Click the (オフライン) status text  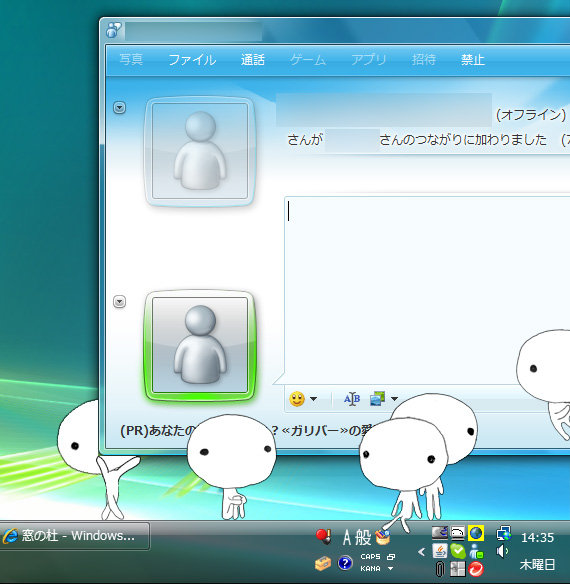(x=531, y=114)
